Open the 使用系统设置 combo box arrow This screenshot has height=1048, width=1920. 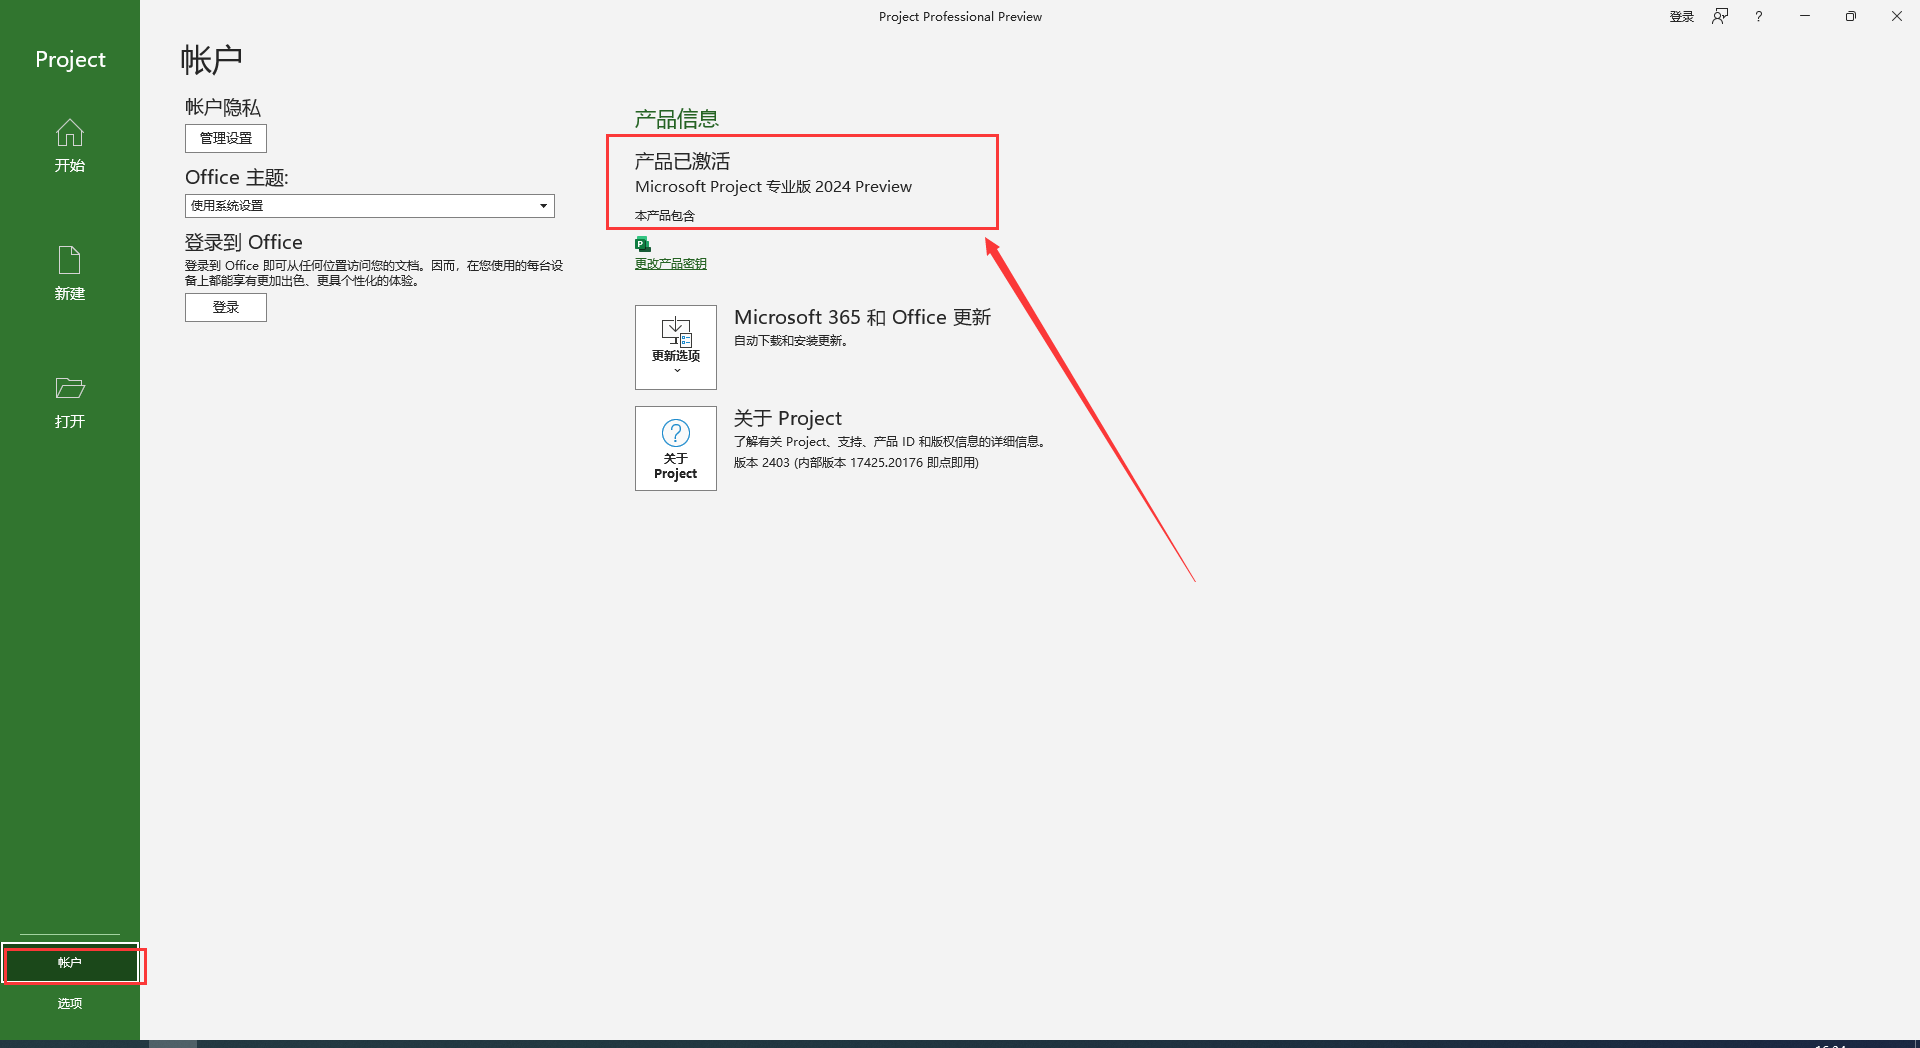coord(541,205)
